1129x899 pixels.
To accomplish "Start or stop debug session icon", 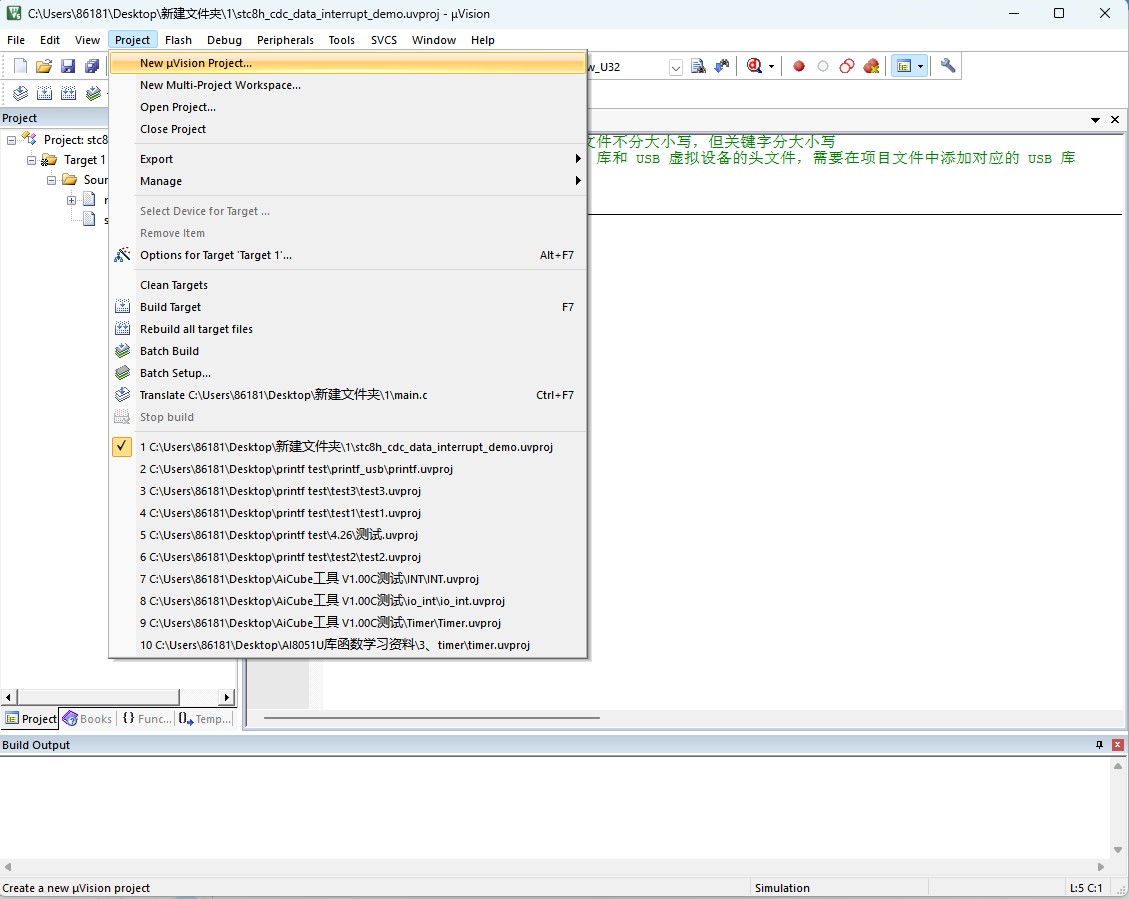I will coord(754,66).
